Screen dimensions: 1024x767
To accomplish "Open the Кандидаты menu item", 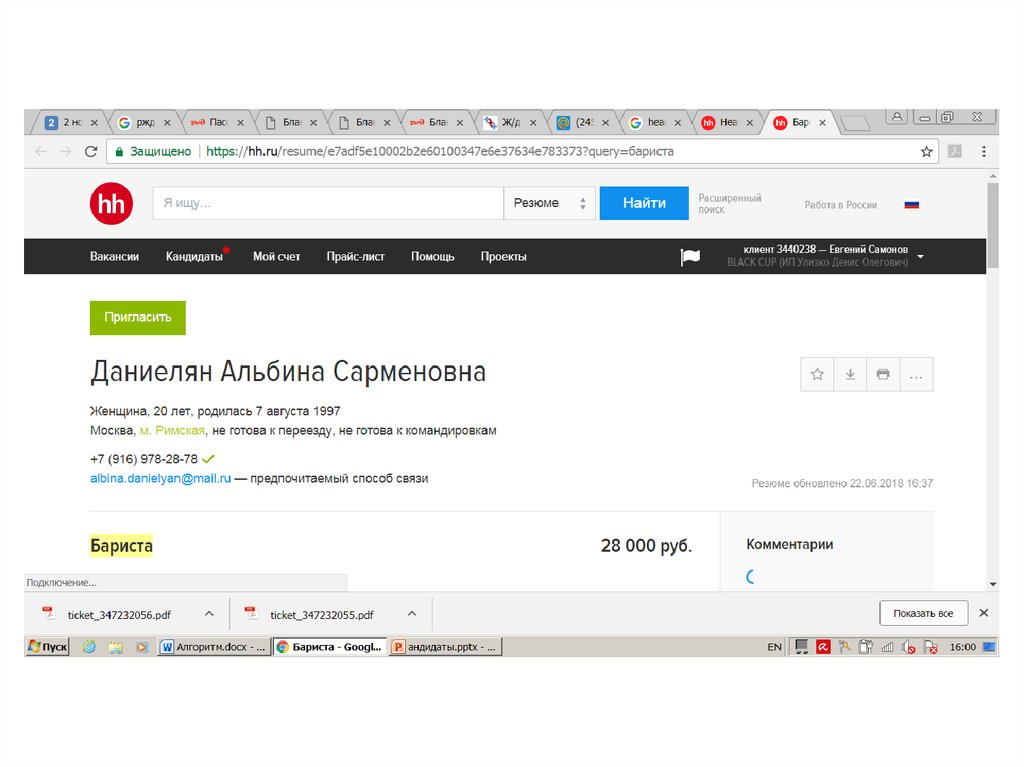I will 194,257.
